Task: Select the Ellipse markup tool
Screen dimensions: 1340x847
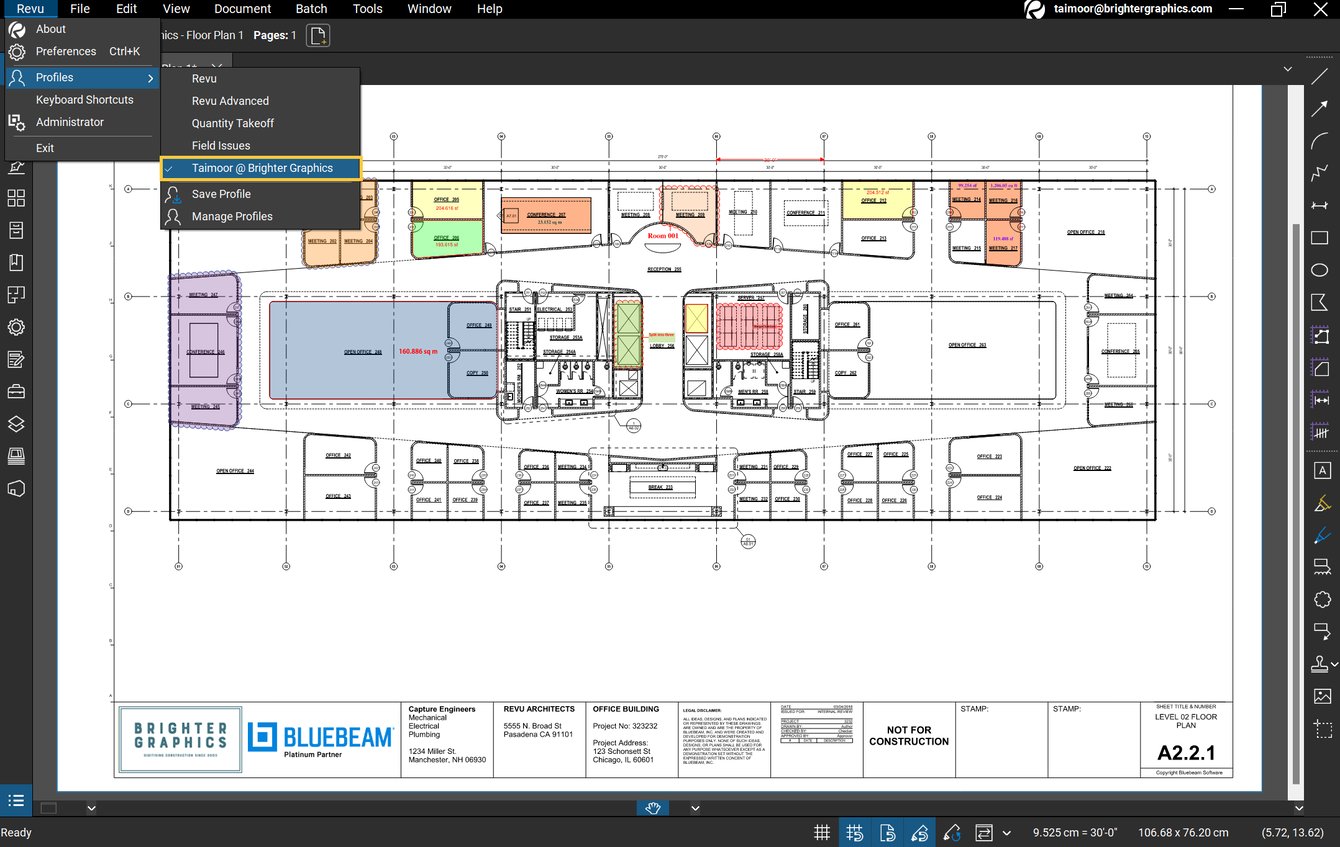Action: (1322, 269)
